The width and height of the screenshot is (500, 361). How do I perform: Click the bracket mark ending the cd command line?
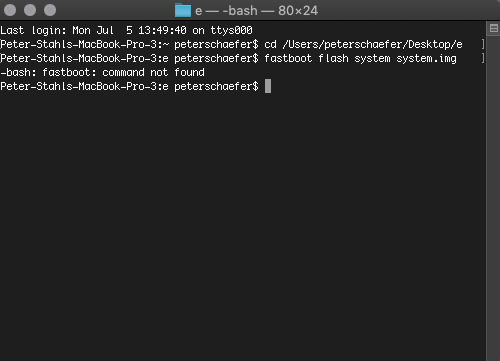[x=483, y=44]
